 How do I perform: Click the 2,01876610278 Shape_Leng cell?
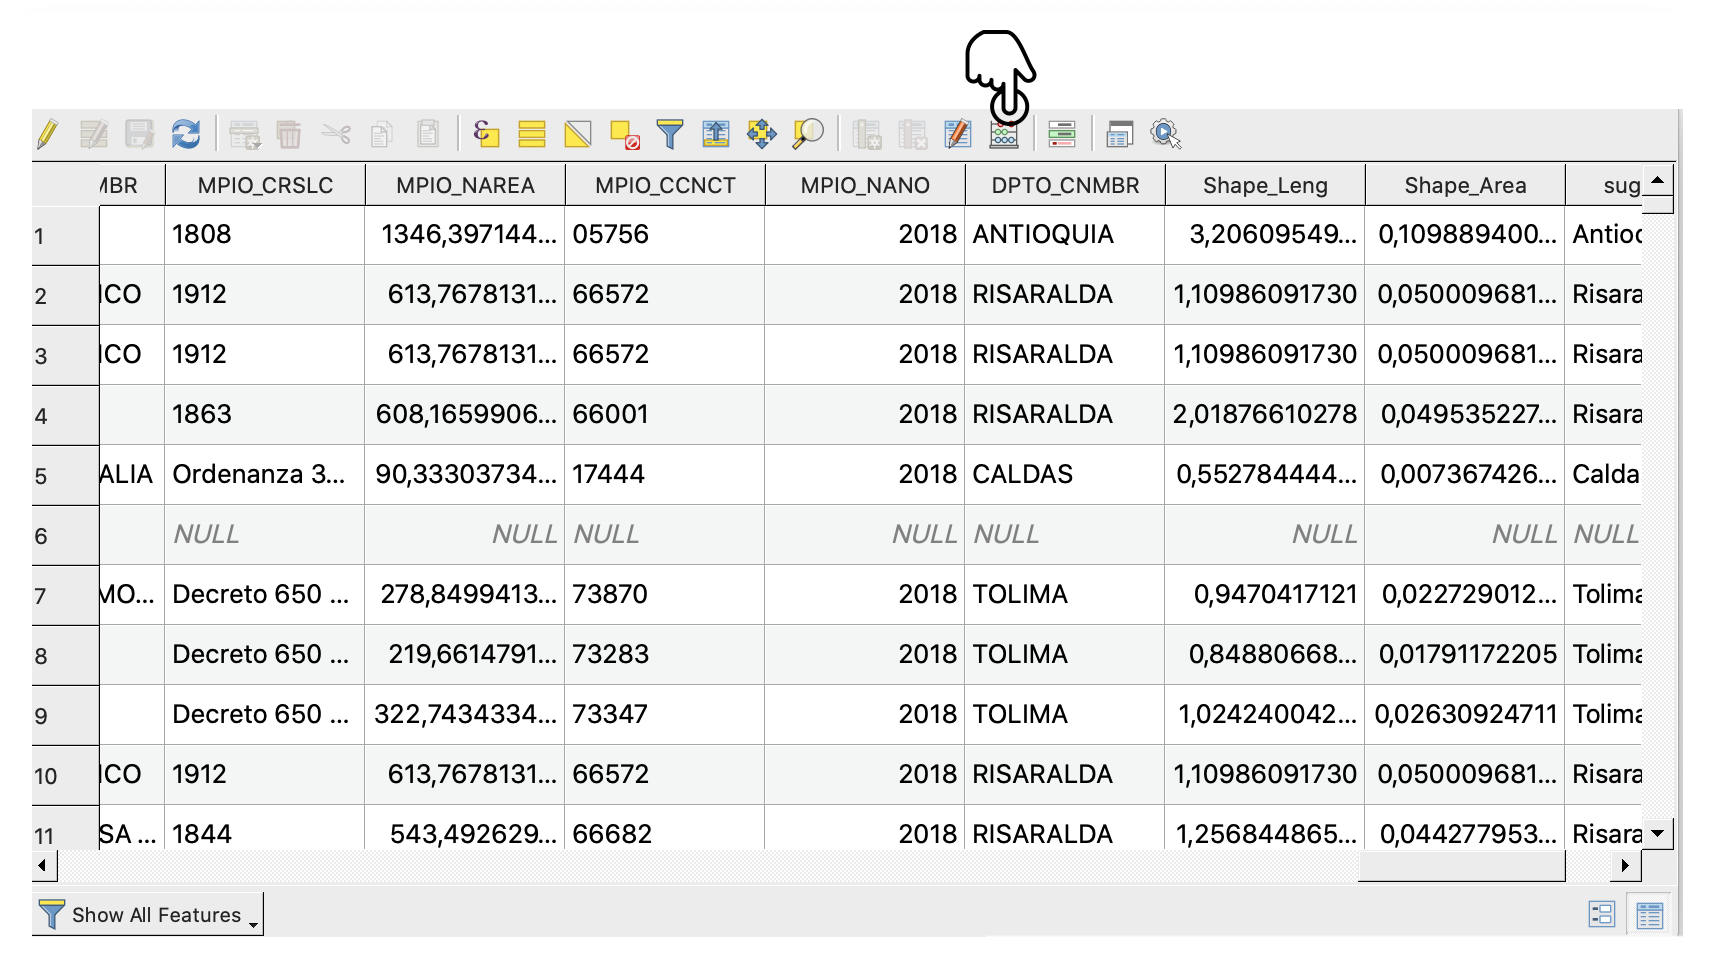pyautogui.click(x=1265, y=415)
